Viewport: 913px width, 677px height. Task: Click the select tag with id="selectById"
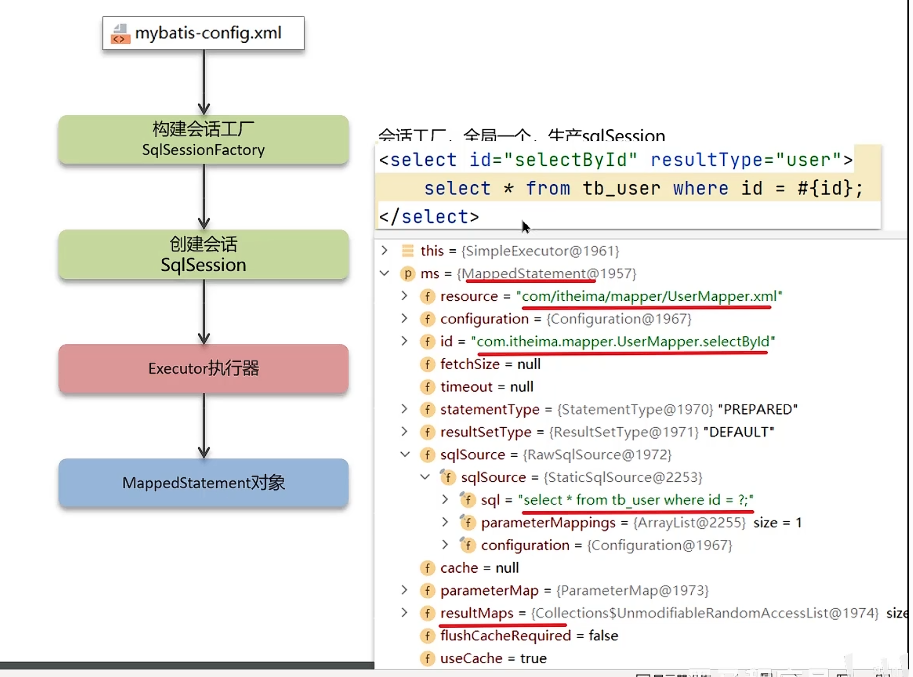(x=615, y=159)
